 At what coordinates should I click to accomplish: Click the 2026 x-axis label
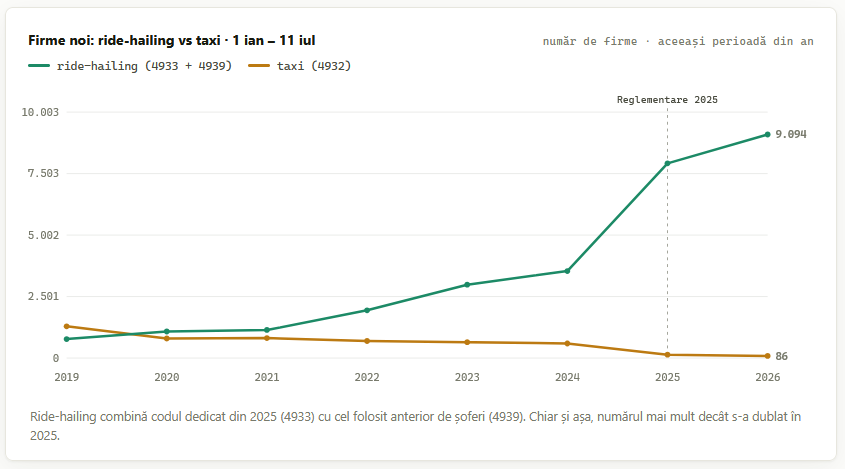tap(767, 377)
